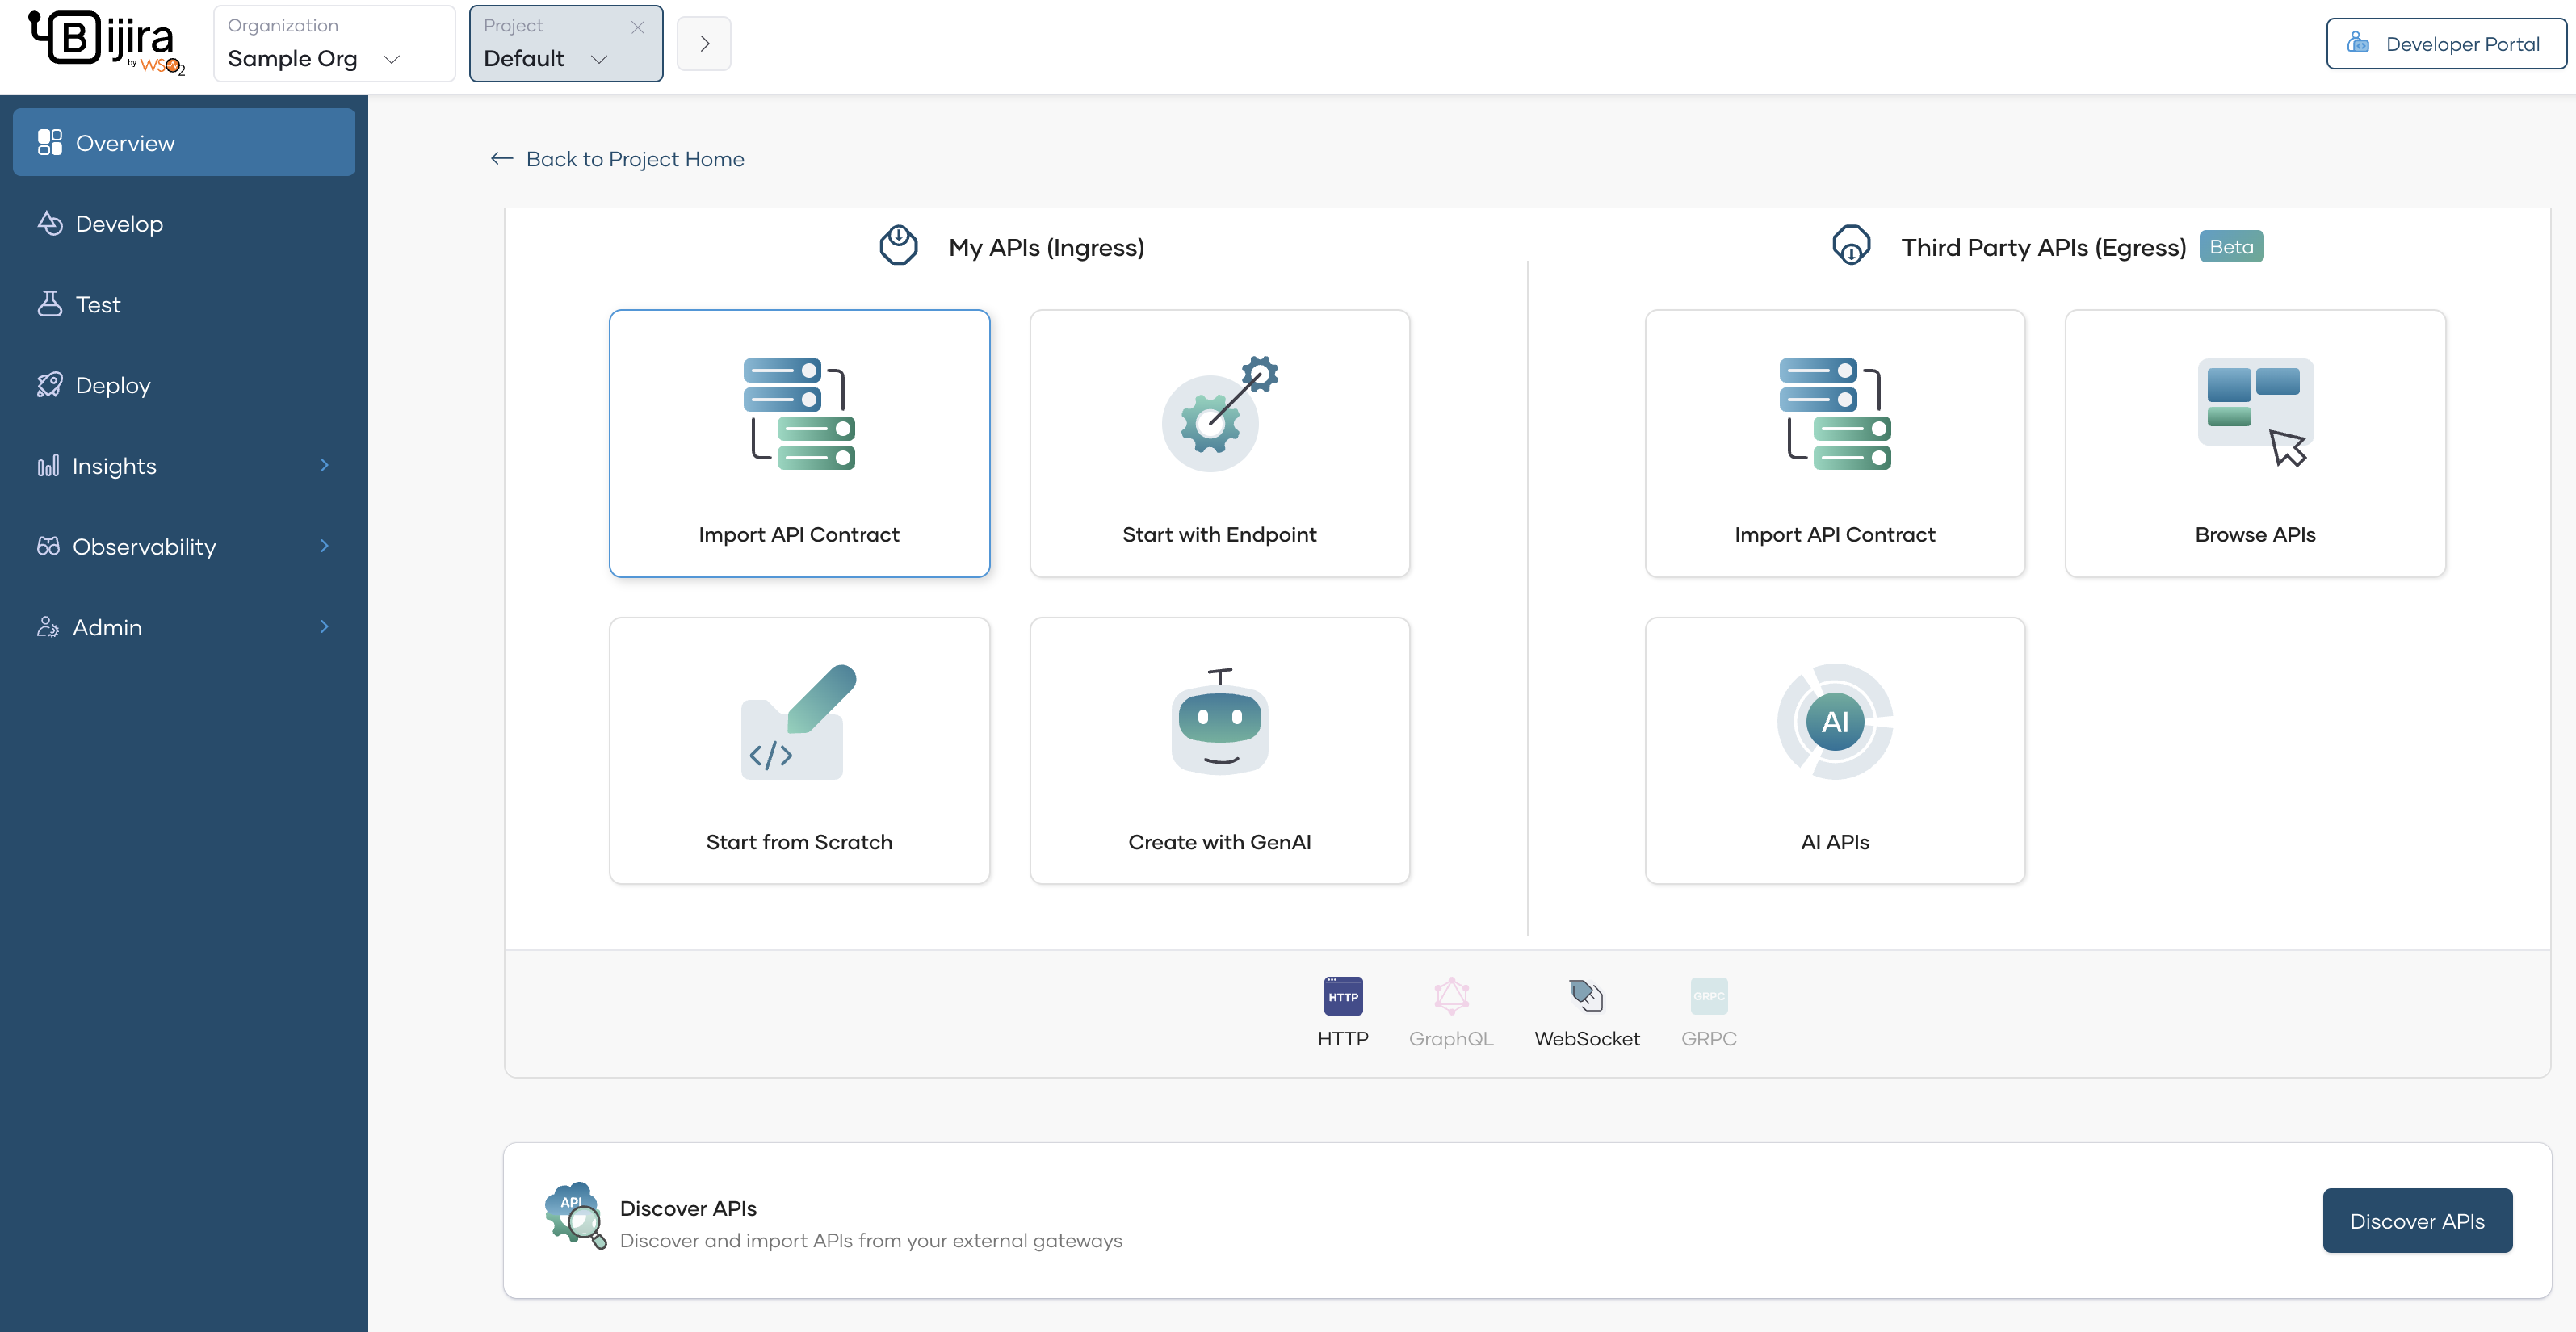Clear the Project filter with the X
Screen dimensions: 2576x1332
tap(638, 27)
